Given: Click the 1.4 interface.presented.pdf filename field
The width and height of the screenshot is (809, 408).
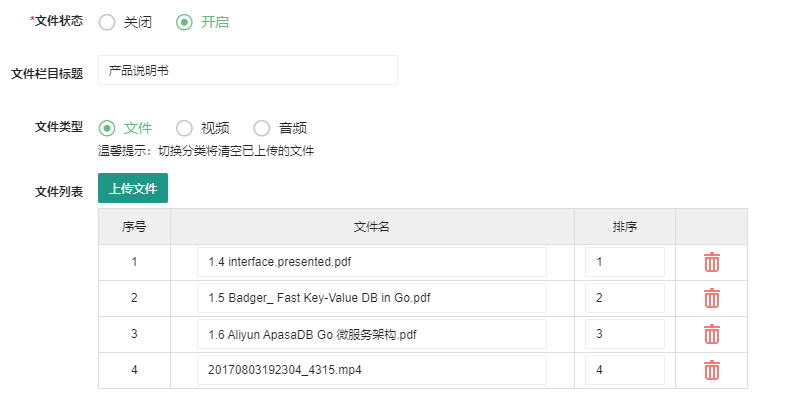Looking at the screenshot, I should pos(372,262).
